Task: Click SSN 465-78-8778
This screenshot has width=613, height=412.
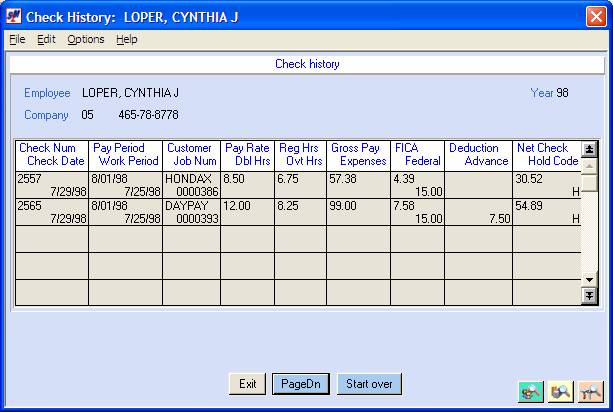Action: click(148, 115)
